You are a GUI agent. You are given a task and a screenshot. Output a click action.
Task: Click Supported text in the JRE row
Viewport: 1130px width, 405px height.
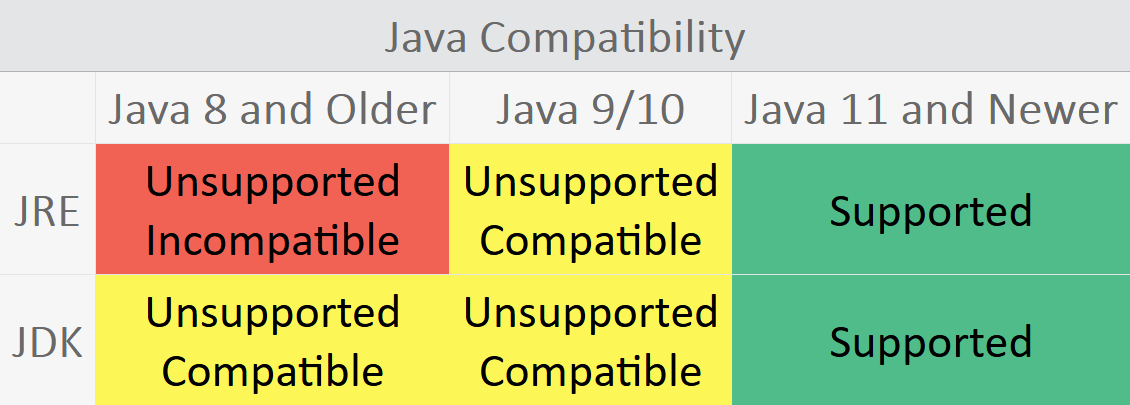tap(931, 212)
